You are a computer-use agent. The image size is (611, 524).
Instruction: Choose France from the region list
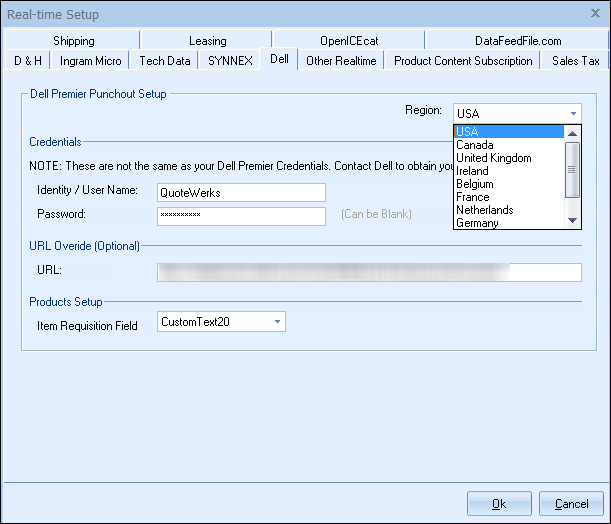pyautogui.click(x=509, y=197)
